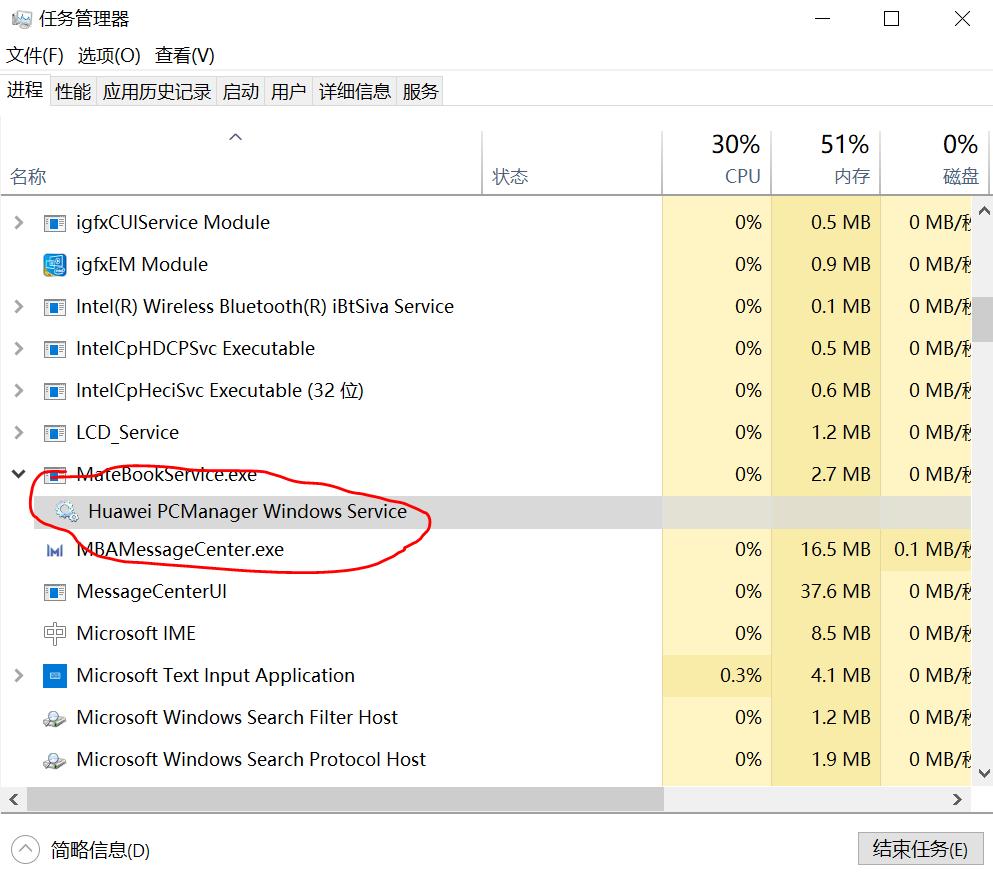Click the 结束任务(E) button
This screenshot has width=993, height=878.
tap(921, 849)
